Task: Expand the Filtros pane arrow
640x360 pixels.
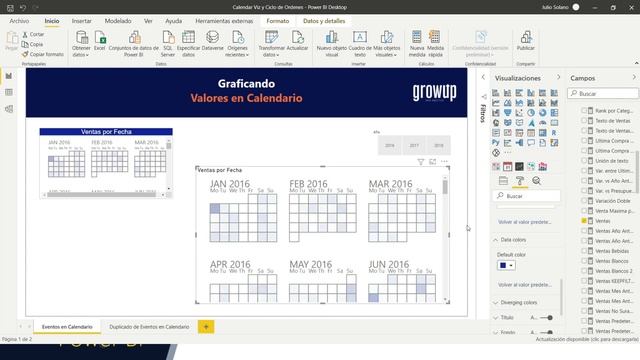Action: coord(483,77)
